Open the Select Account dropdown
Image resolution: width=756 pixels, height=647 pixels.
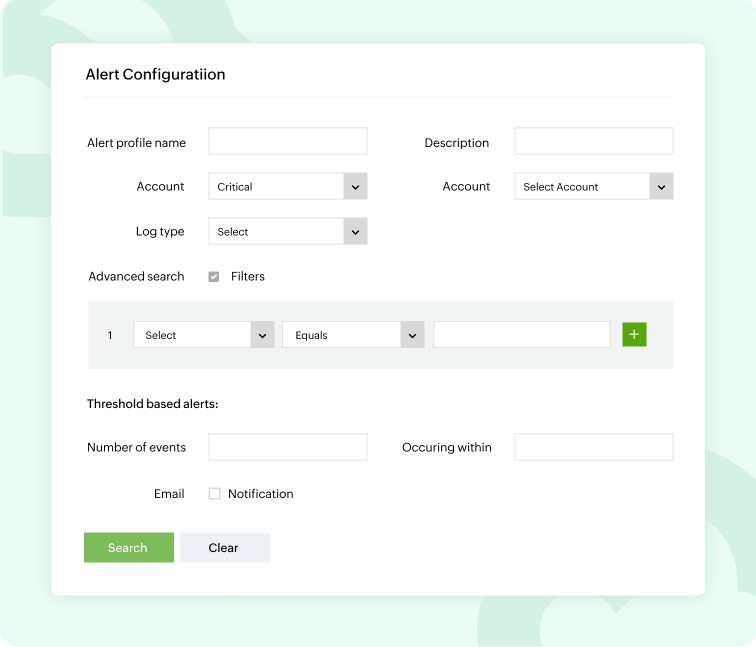pos(594,187)
